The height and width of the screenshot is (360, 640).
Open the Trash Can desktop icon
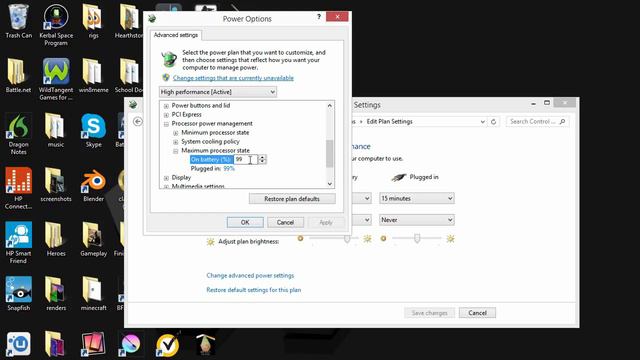pyautogui.click(x=18, y=21)
